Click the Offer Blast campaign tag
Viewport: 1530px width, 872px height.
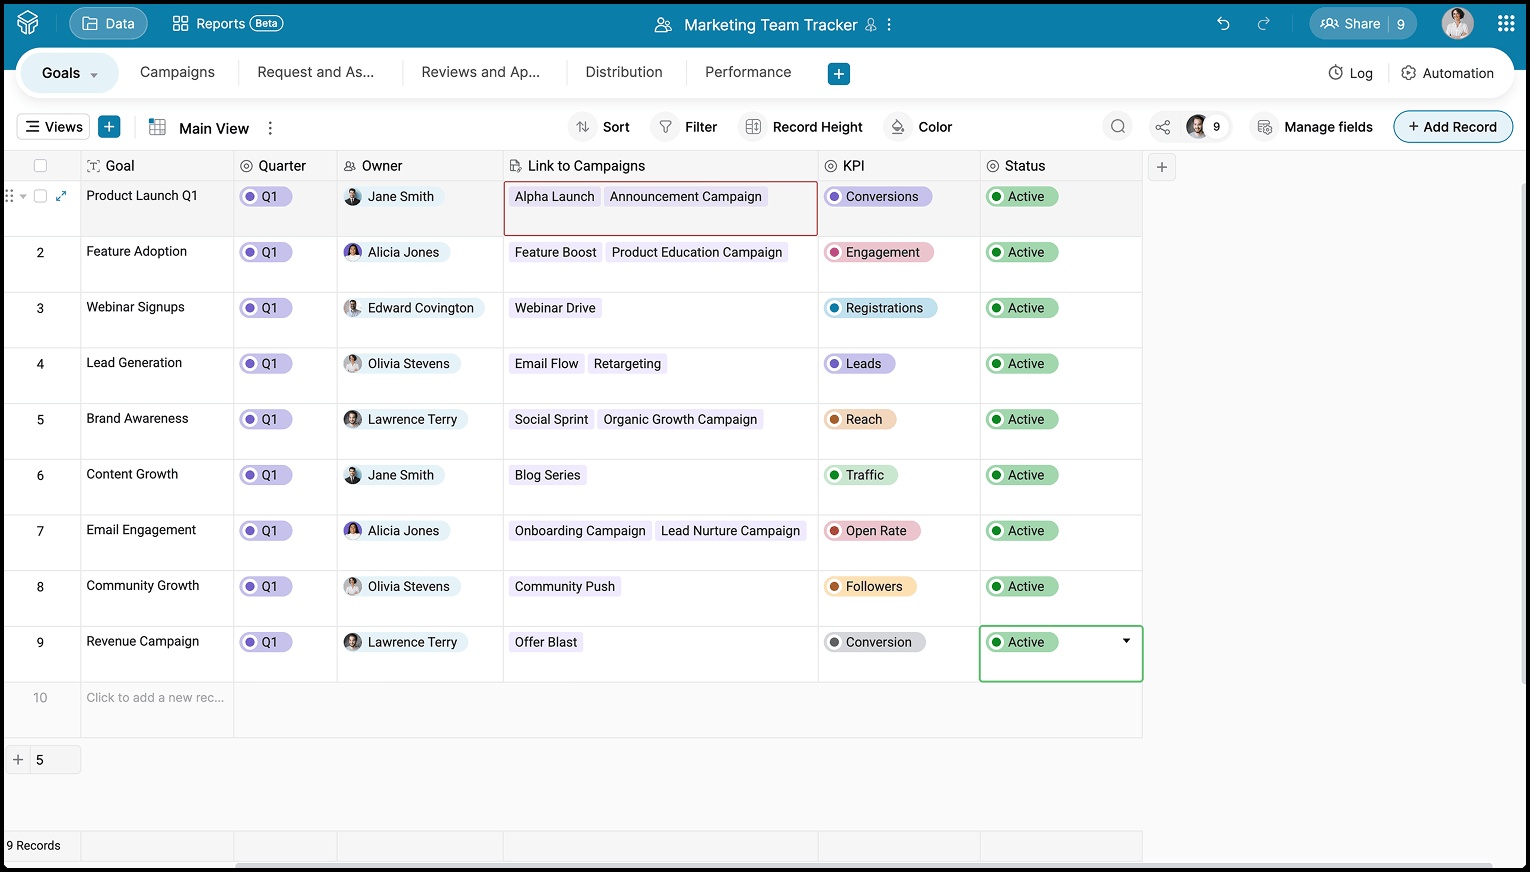click(x=546, y=642)
